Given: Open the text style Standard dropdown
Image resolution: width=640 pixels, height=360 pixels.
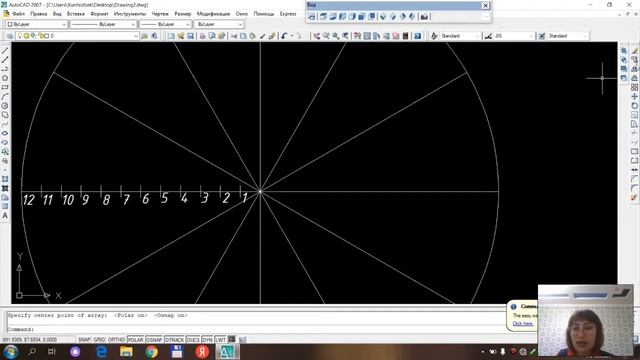Looking at the screenshot, I should tap(460, 36).
